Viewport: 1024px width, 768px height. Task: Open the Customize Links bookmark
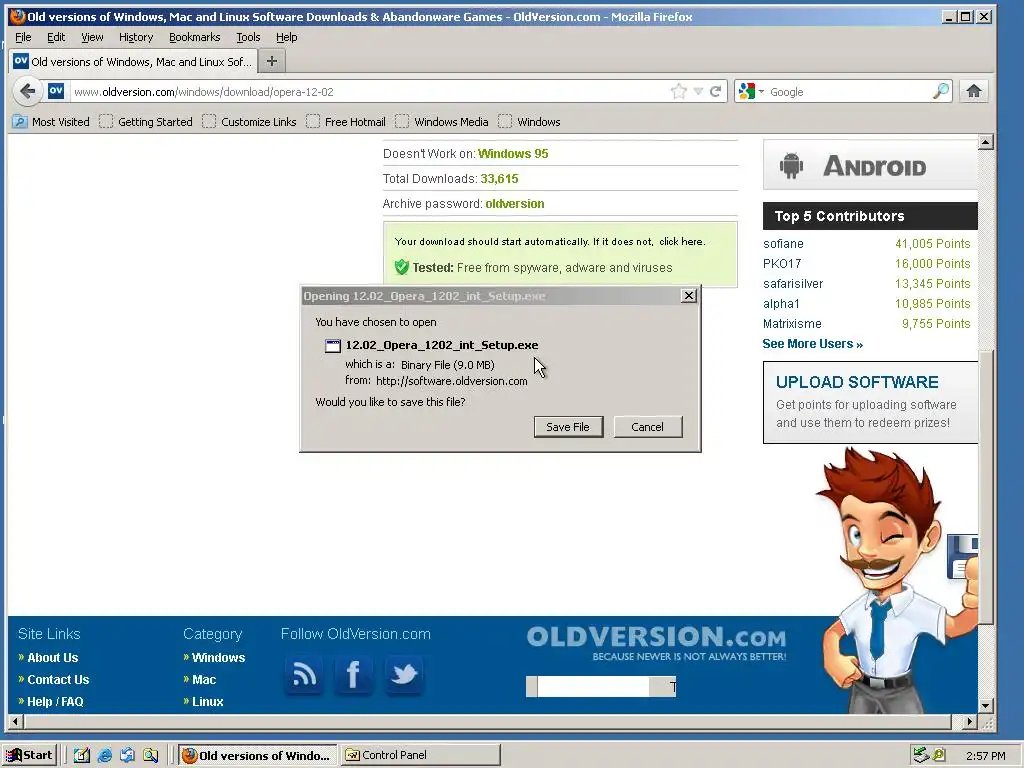[249, 121]
